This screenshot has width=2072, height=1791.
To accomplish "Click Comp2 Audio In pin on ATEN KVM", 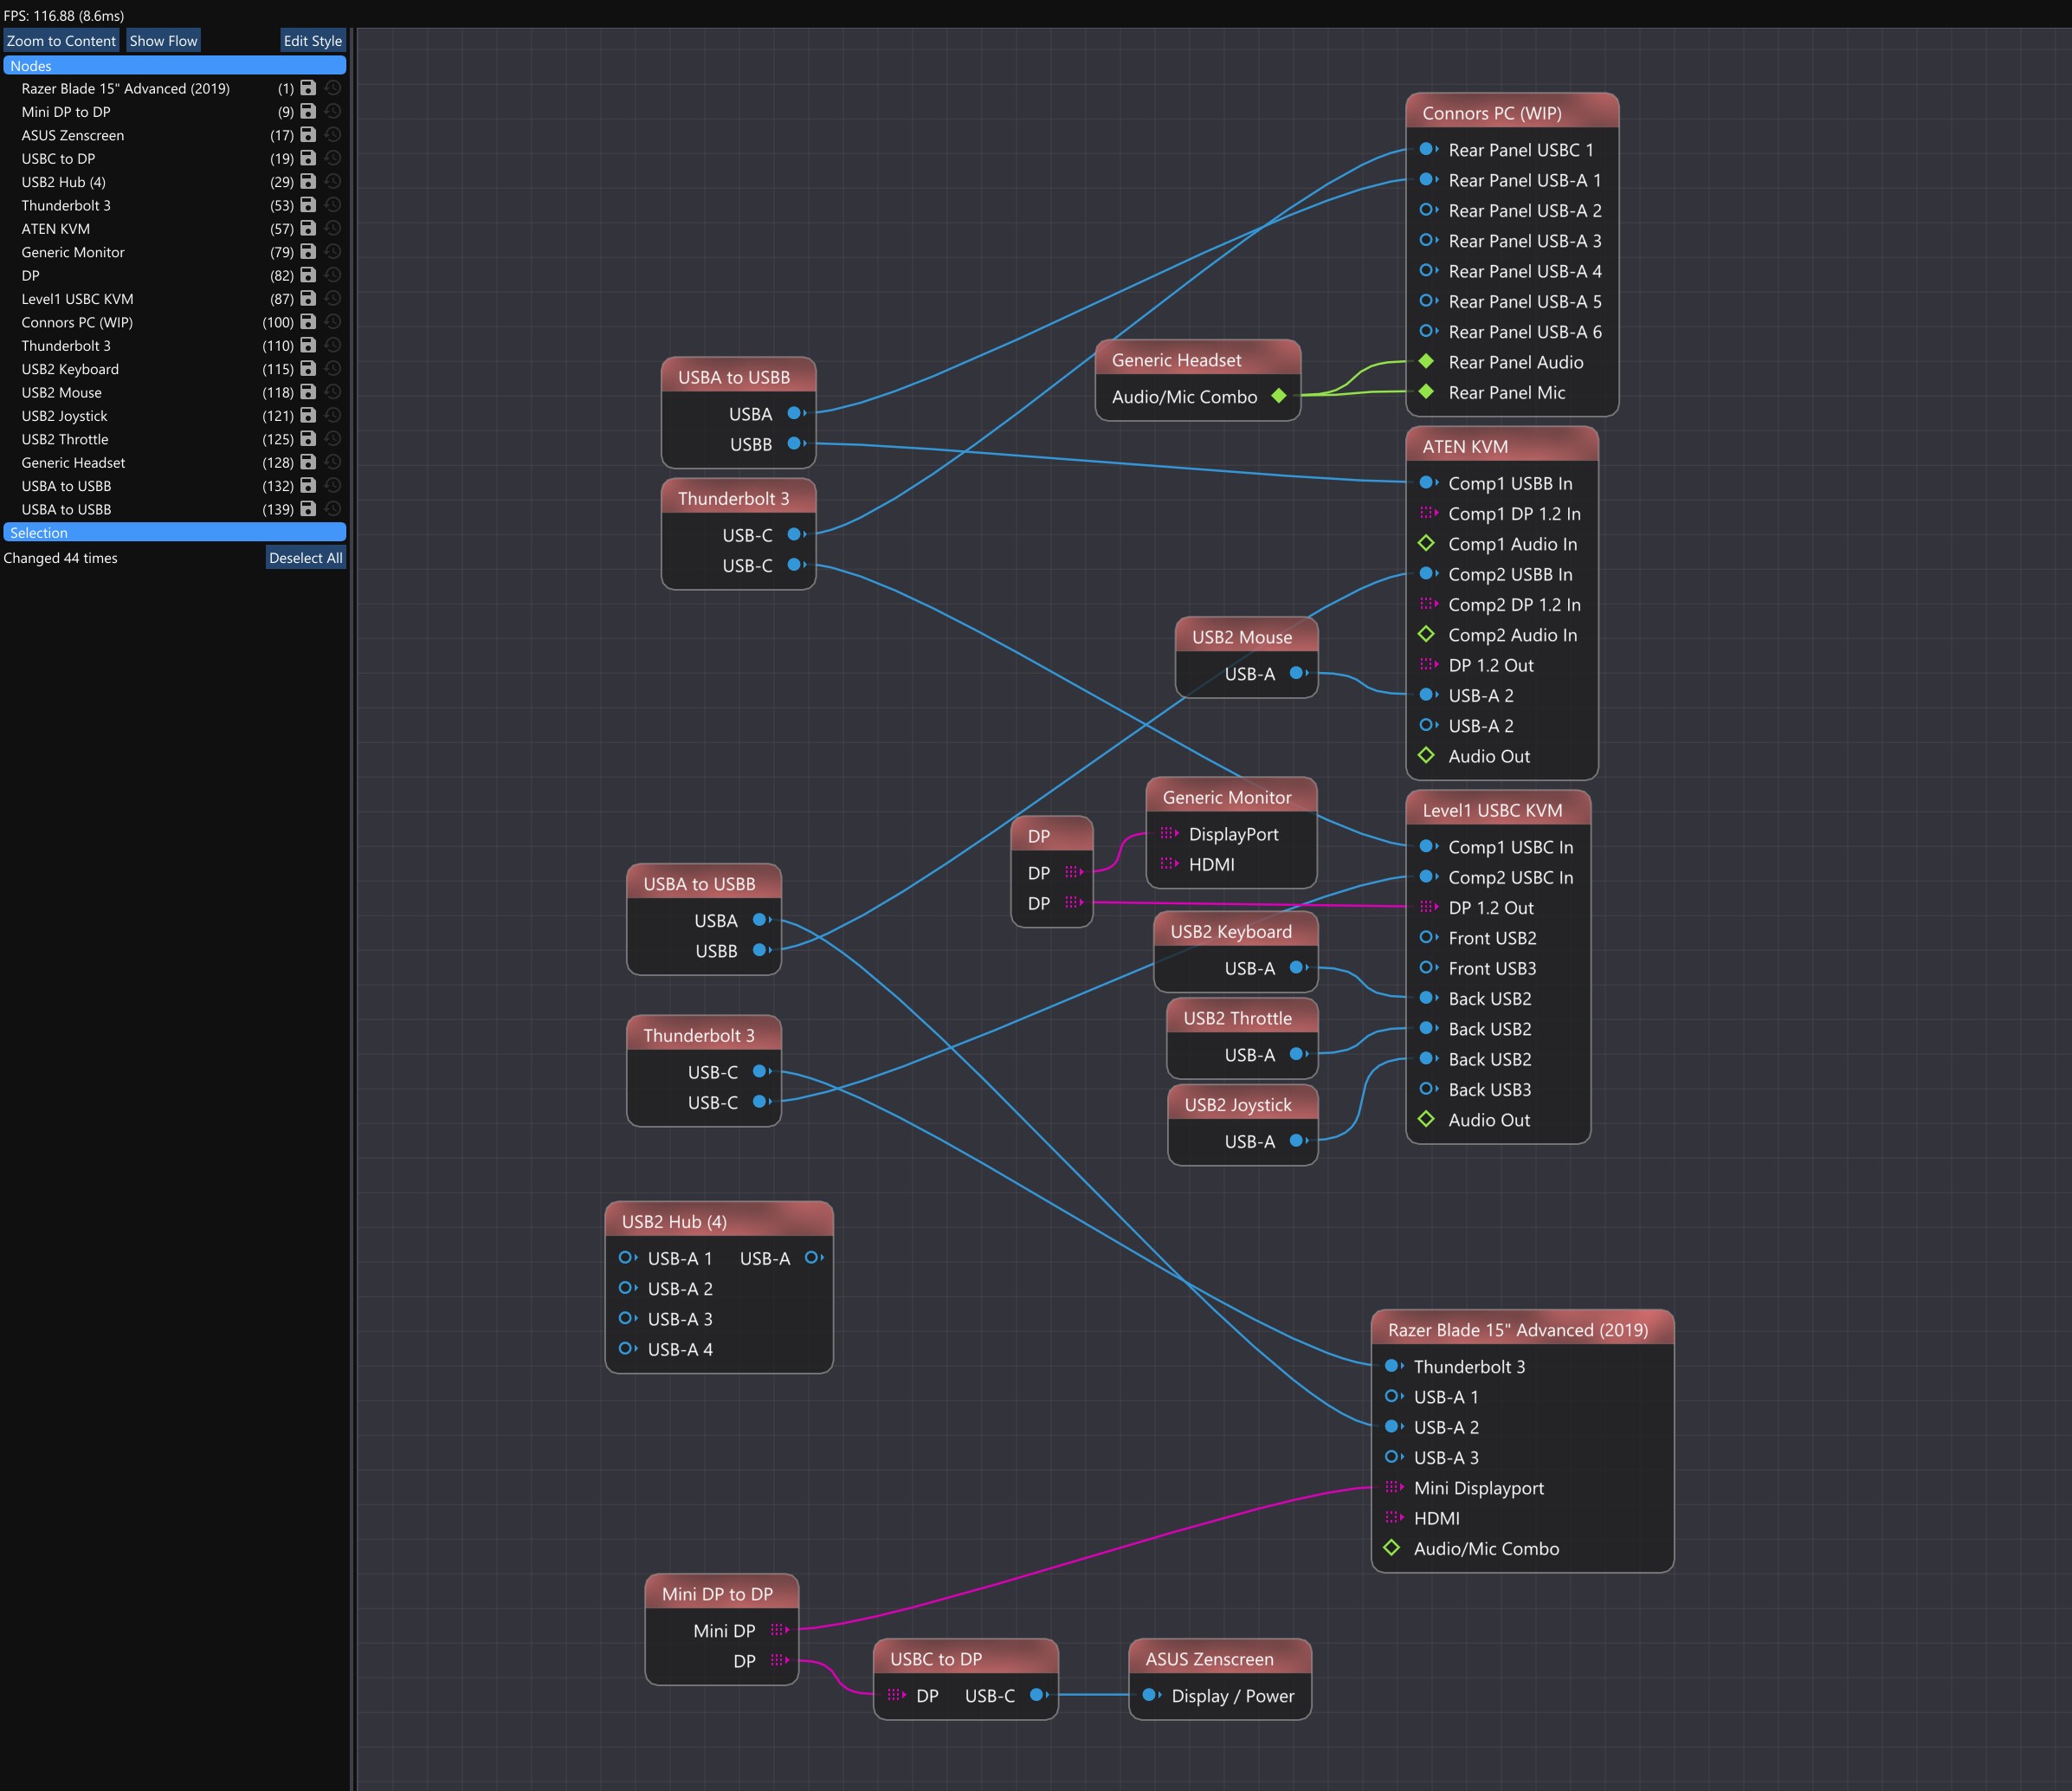I will pyautogui.click(x=1427, y=634).
